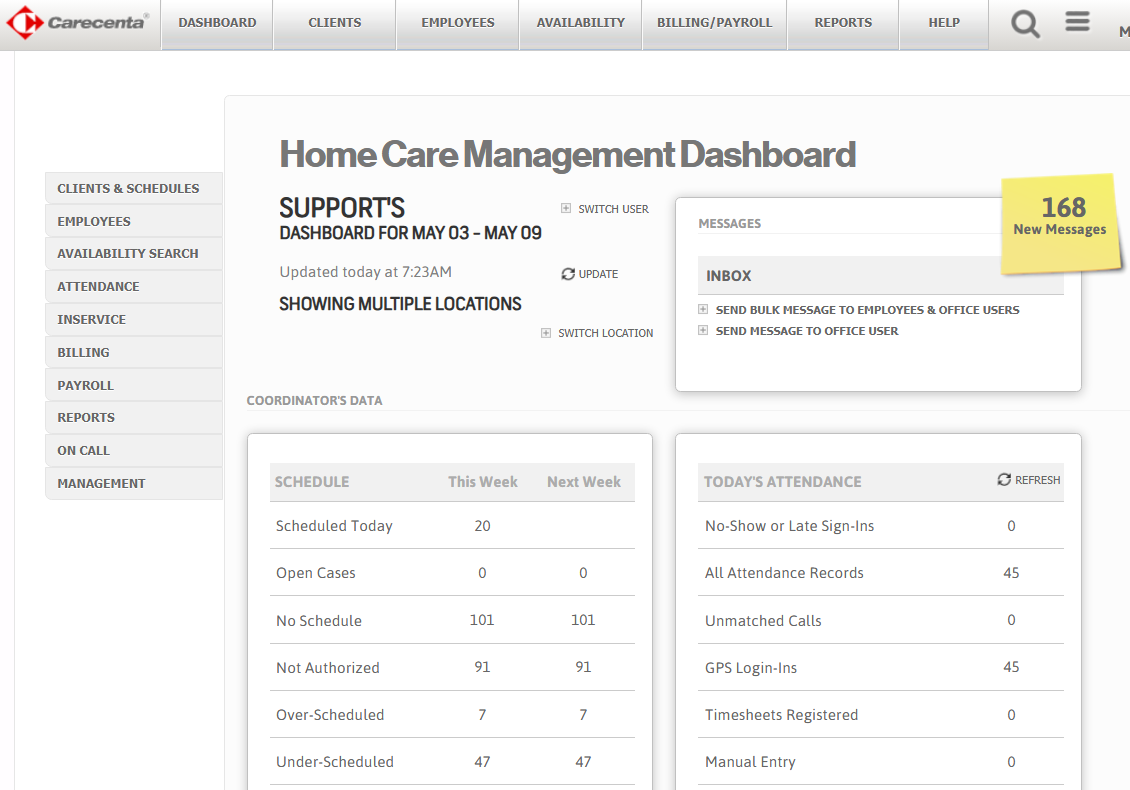Viewport: 1130px width, 790px height.
Task: Open the Availability top menu
Action: point(580,23)
